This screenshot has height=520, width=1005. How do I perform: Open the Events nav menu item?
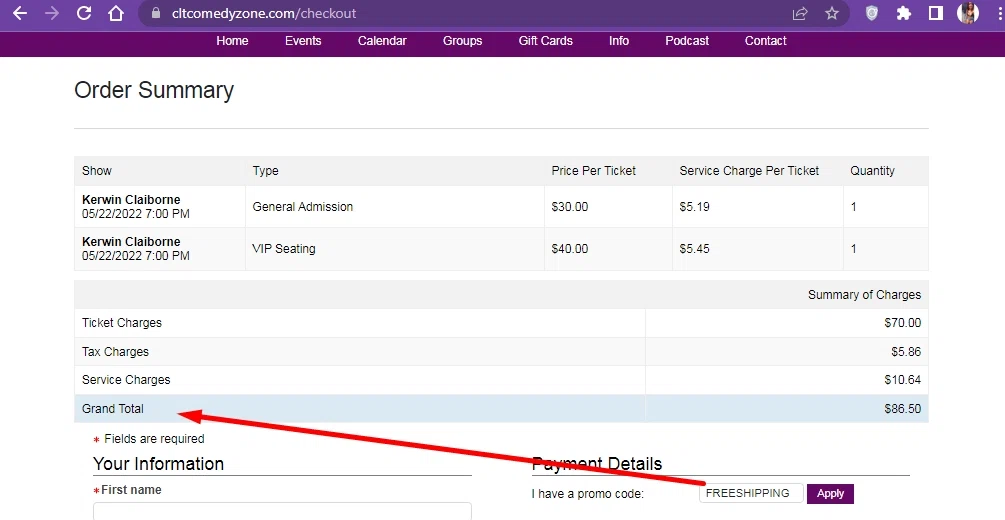click(303, 41)
